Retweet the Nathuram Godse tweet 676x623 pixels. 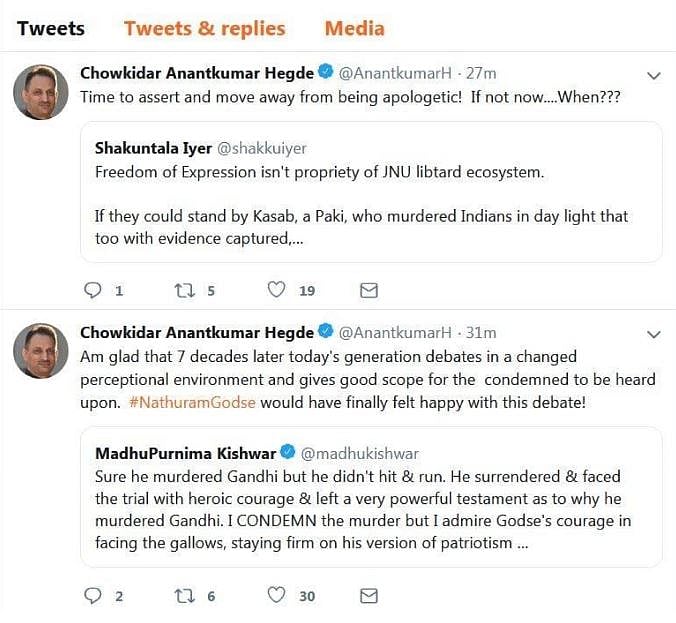tap(184, 595)
